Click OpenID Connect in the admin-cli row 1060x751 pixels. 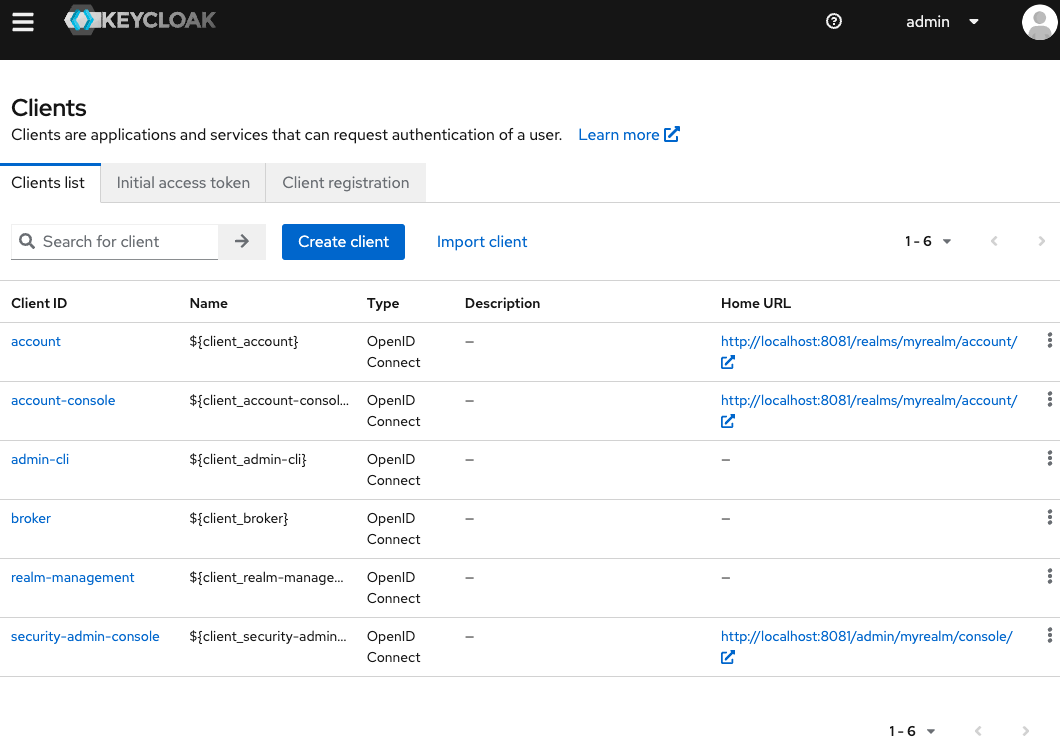coord(393,470)
